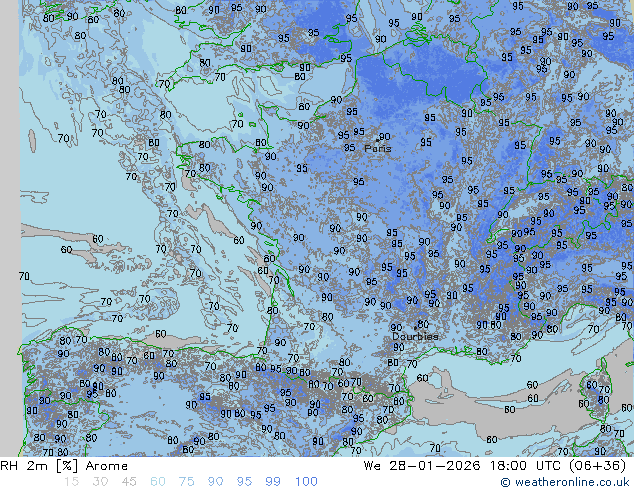Pick the 99 value in legend
This screenshot has height=490, width=634.
pos(274,482)
